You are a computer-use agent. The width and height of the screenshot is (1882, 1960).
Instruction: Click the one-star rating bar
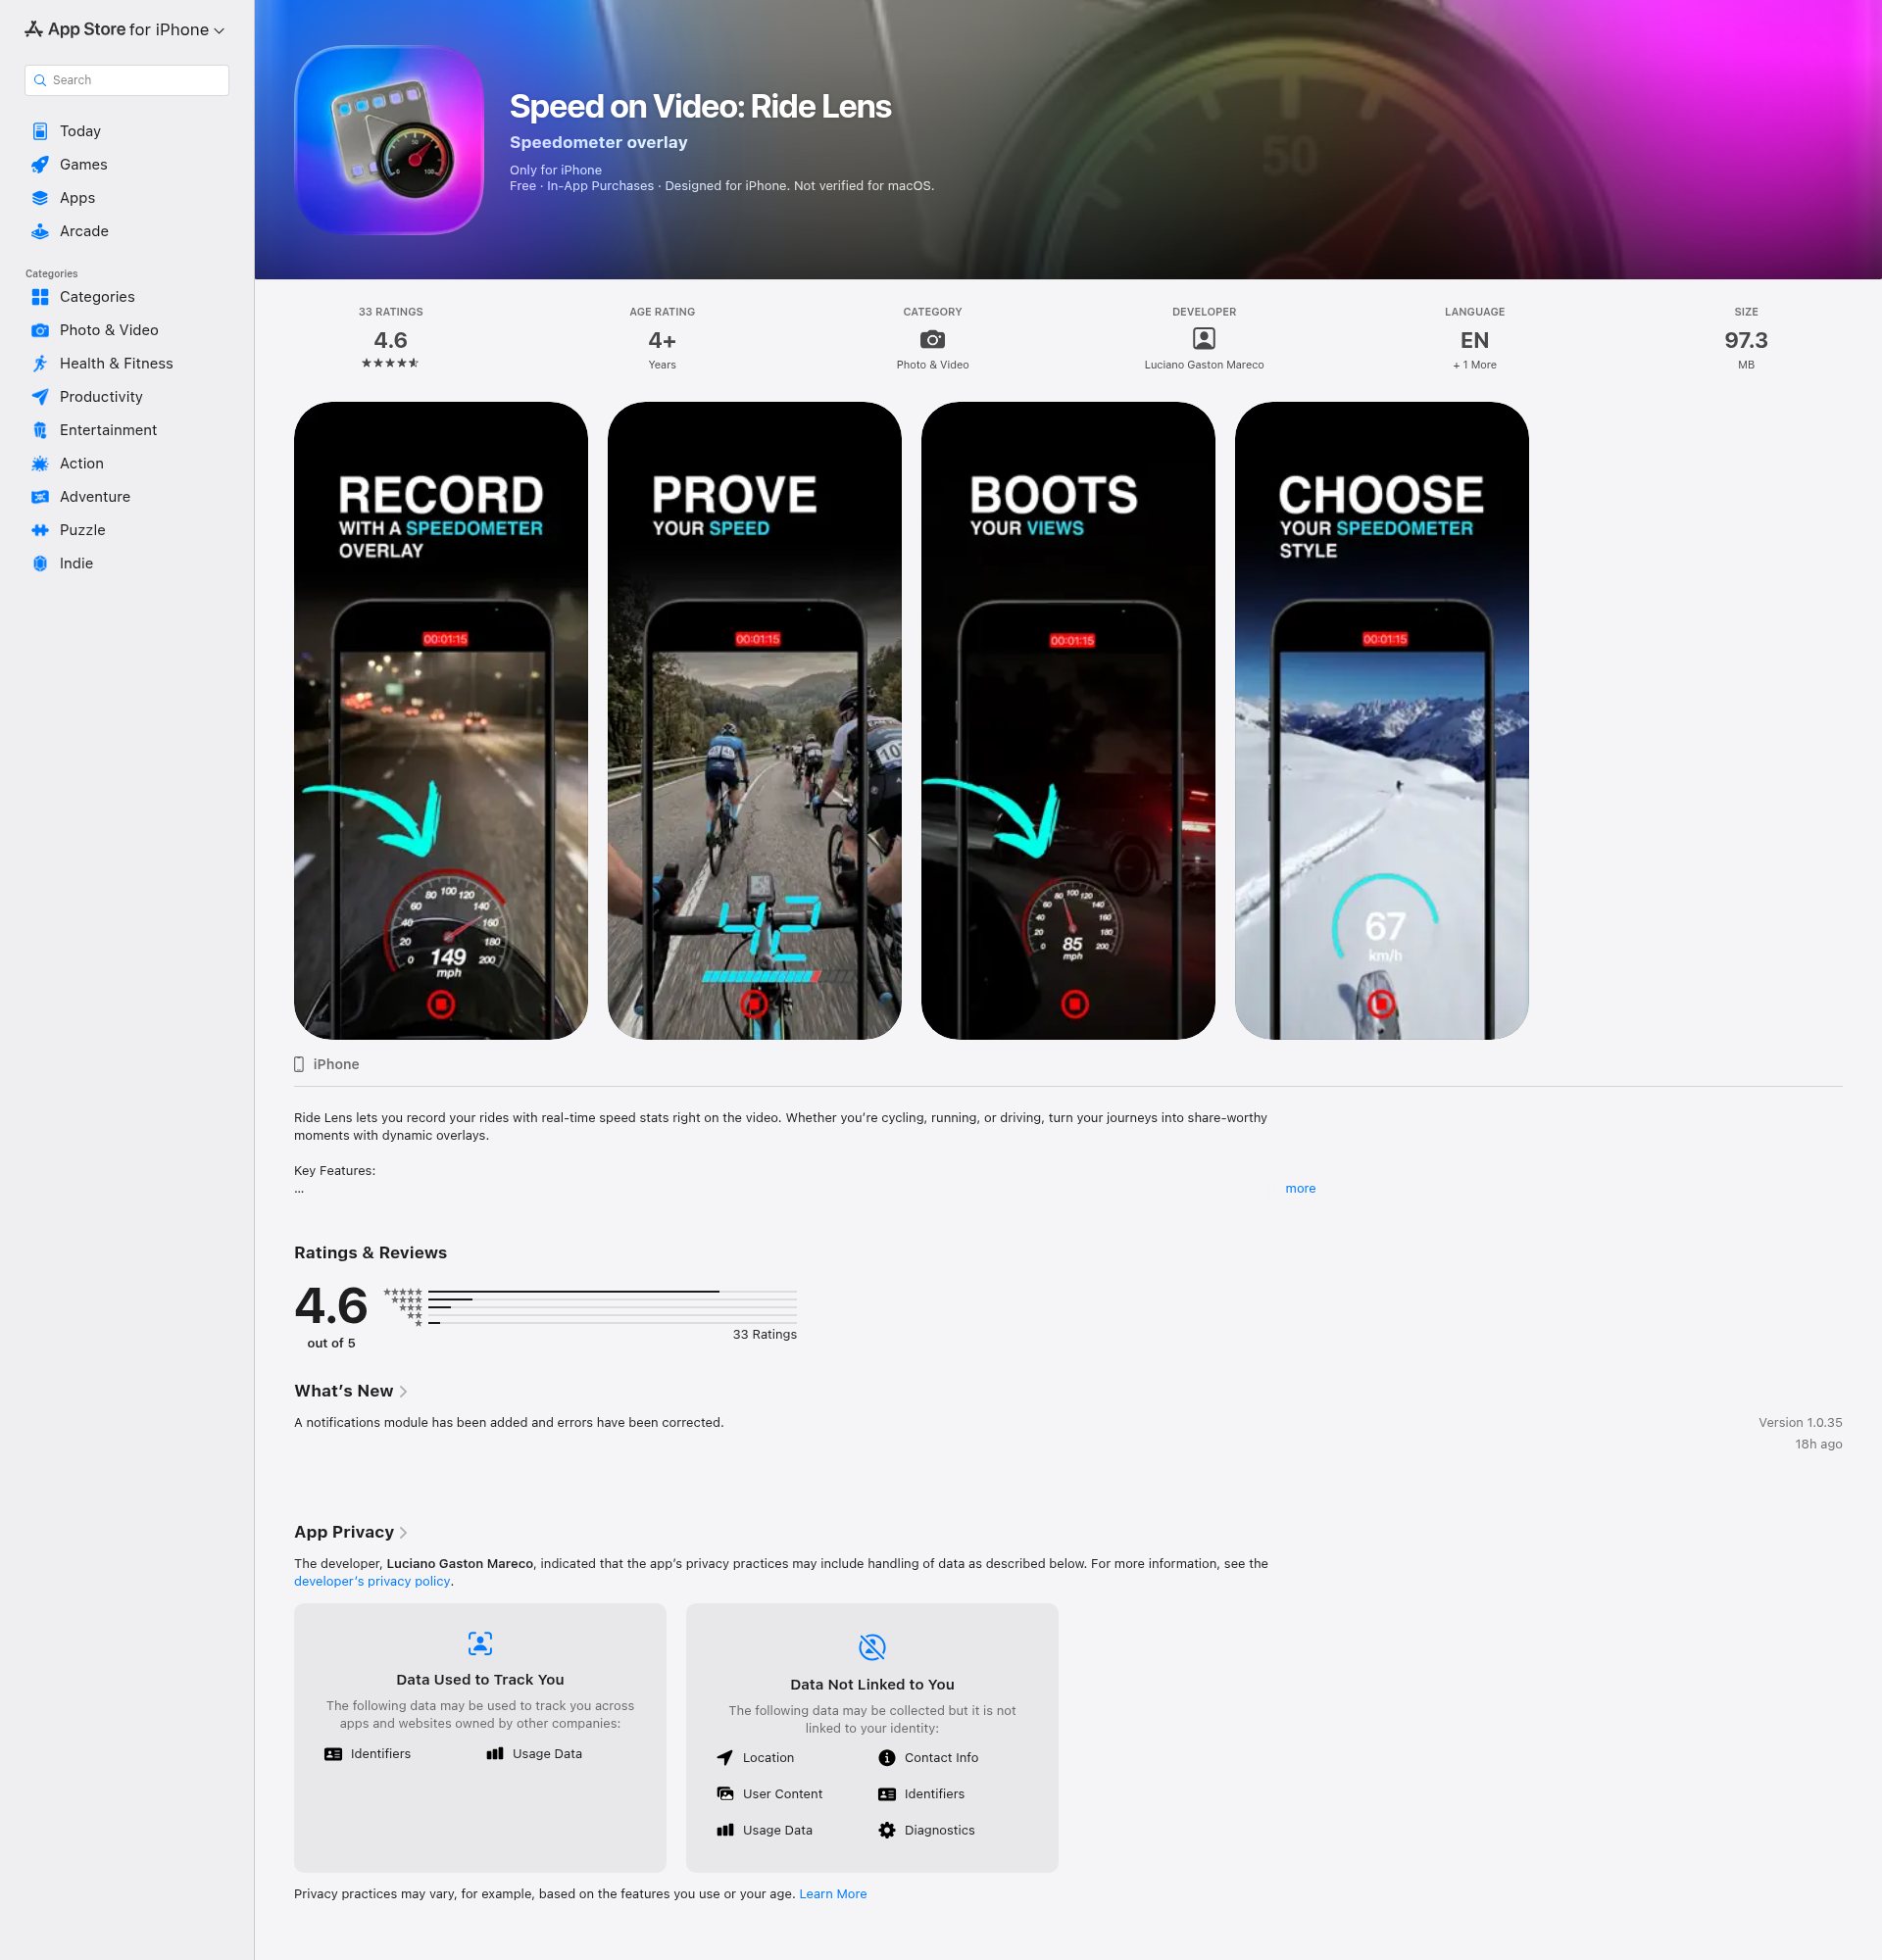[x=612, y=1323]
